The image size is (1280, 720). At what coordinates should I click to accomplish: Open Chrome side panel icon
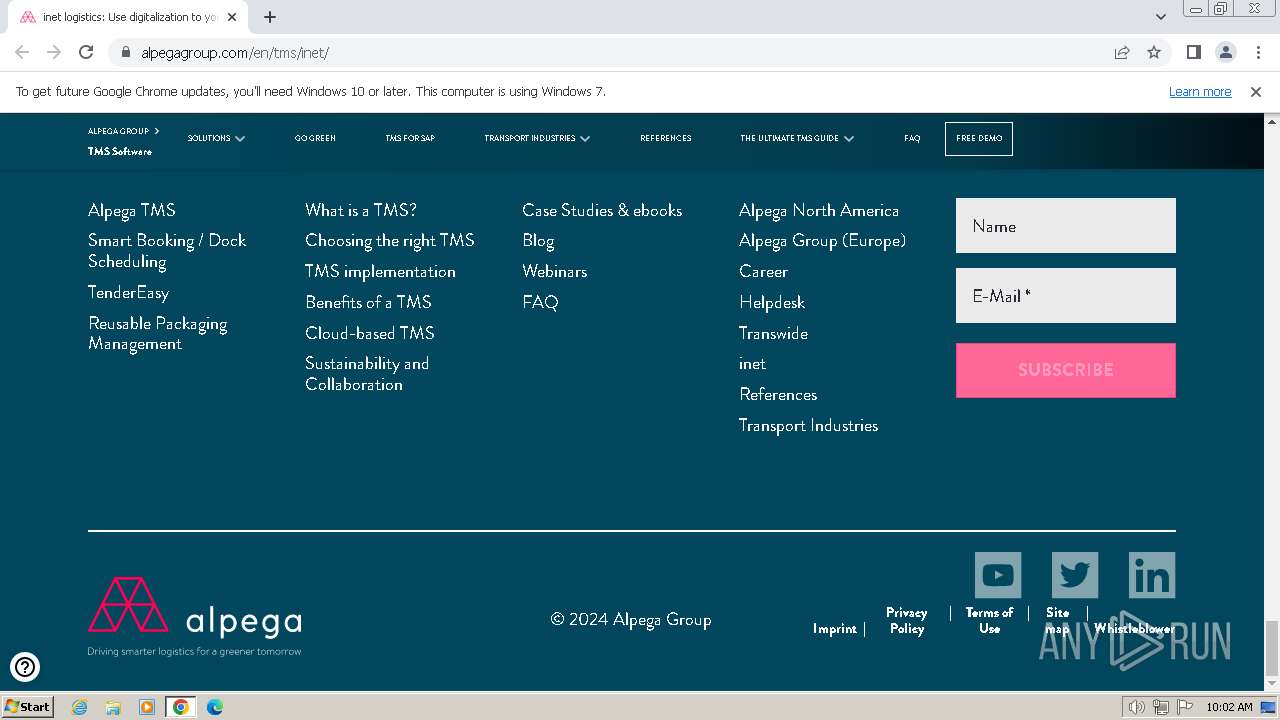tap(1194, 52)
